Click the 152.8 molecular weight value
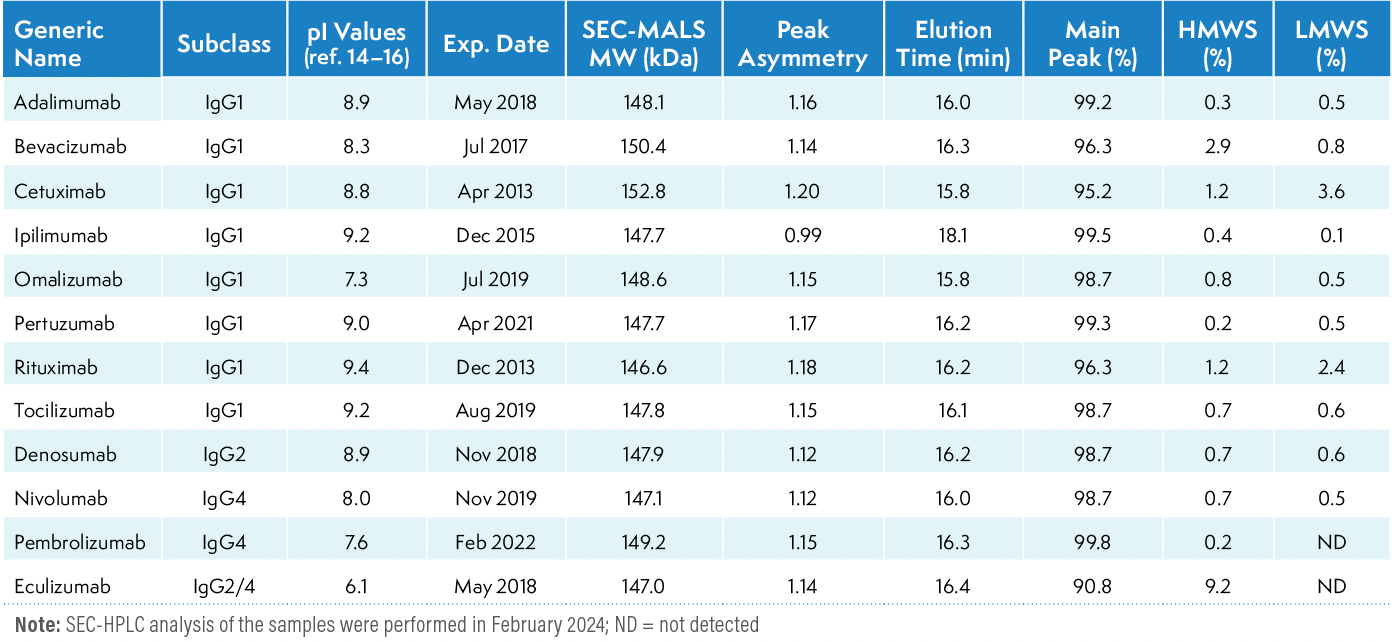 640,191
